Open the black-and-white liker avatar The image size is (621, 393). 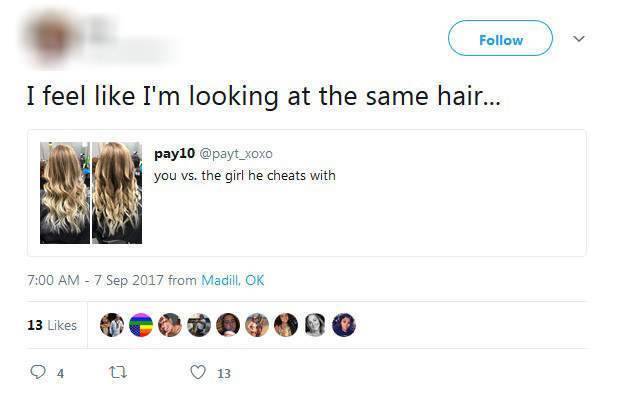click(x=315, y=325)
